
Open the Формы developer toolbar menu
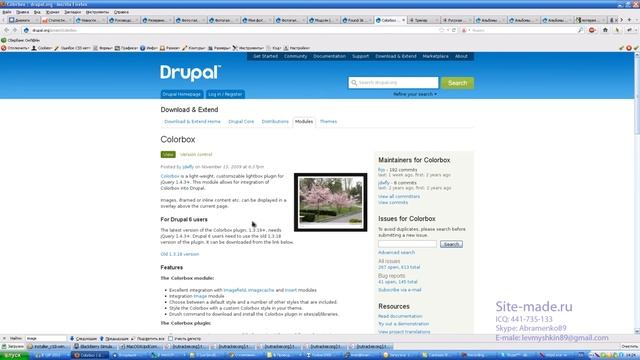coord(103,48)
